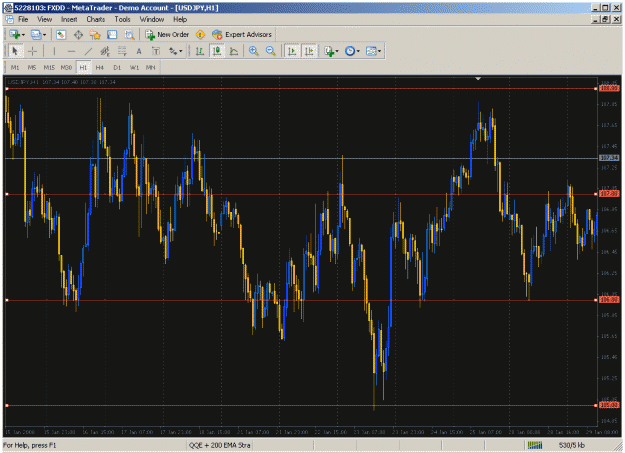The height and width of the screenshot is (453, 625).
Task: Select the equidistant channel tool
Action: coord(105,51)
